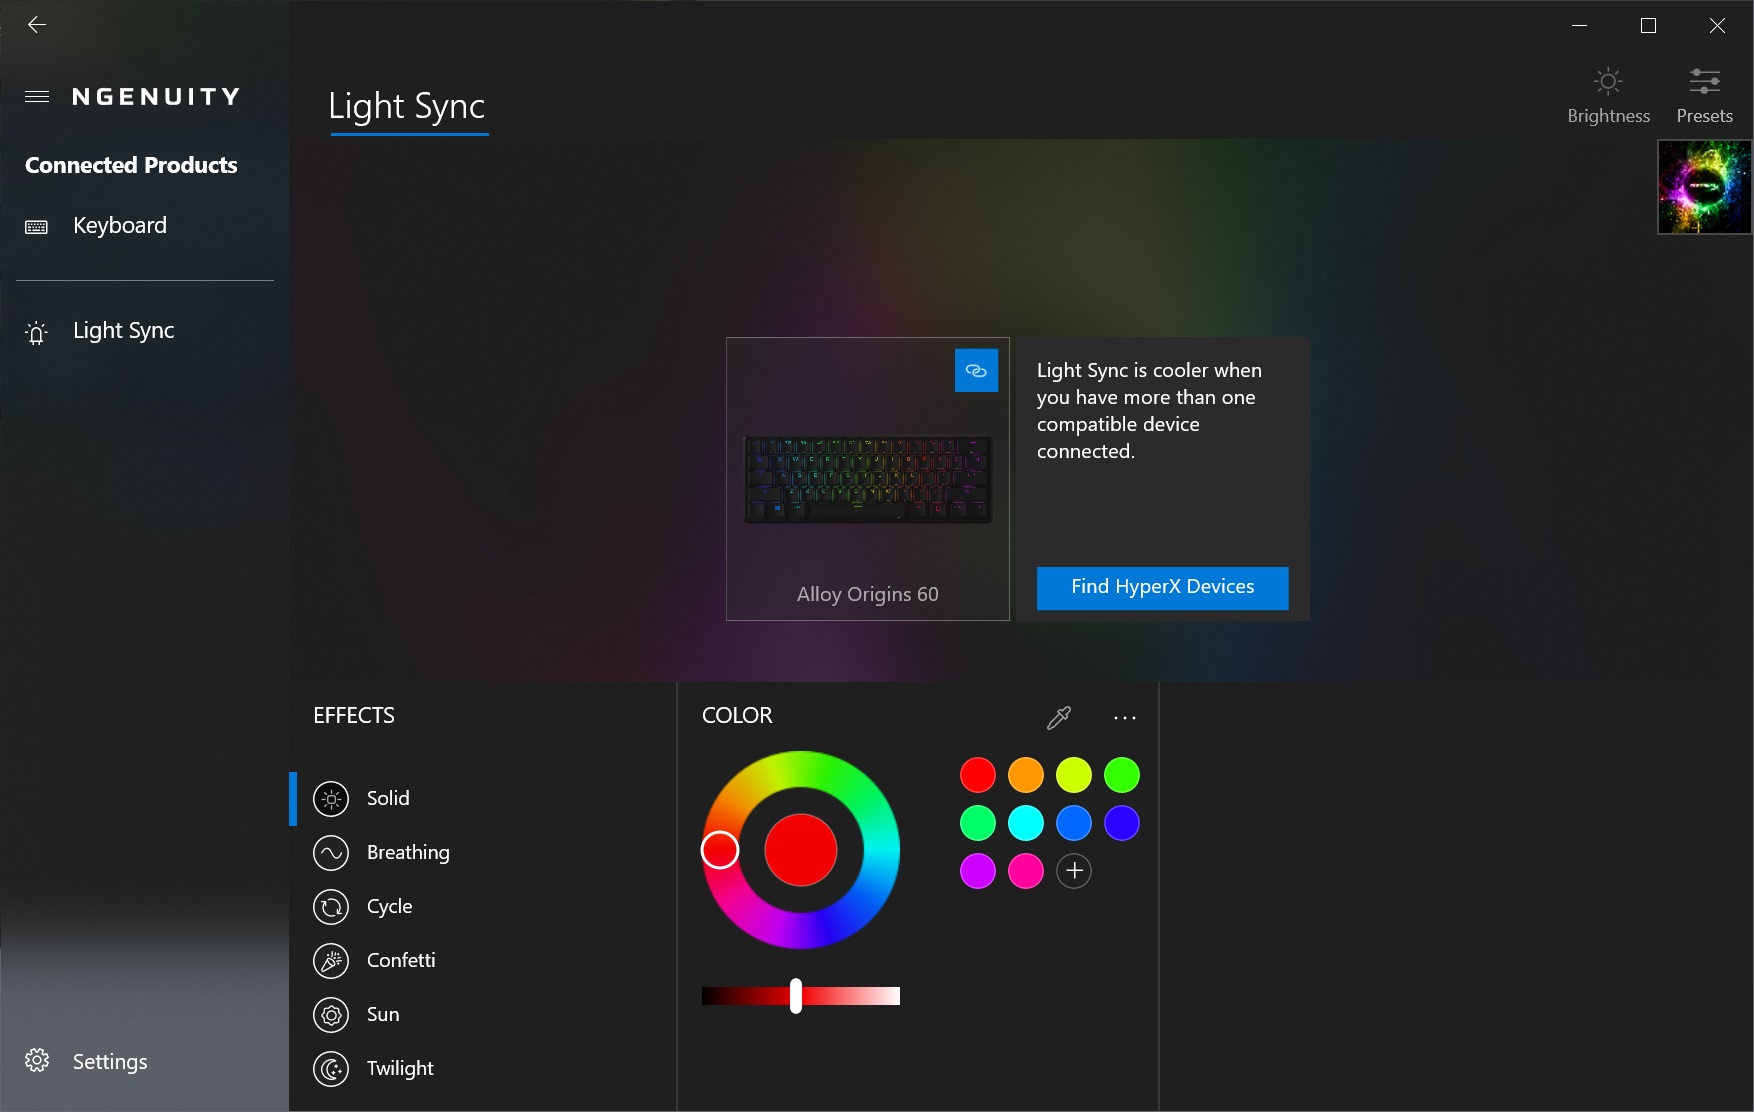
Task: Add a new custom color swatch
Action: pyautogui.click(x=1074, y=871)
